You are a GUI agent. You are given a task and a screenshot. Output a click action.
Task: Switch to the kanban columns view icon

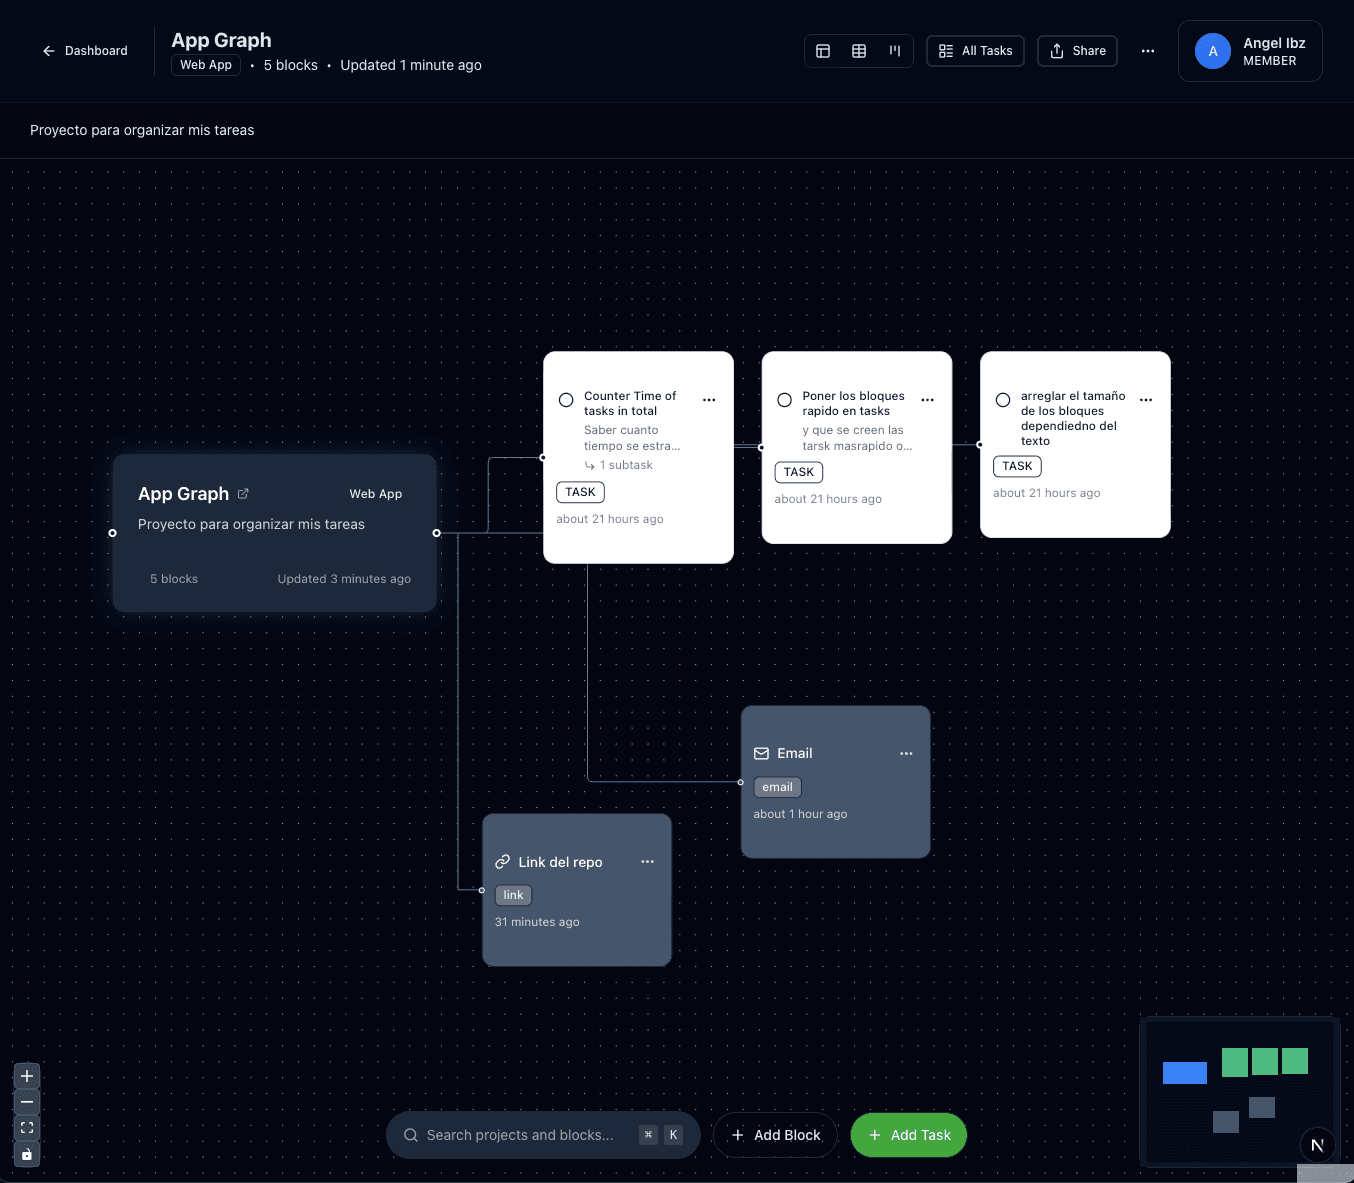tap(895, 51)
